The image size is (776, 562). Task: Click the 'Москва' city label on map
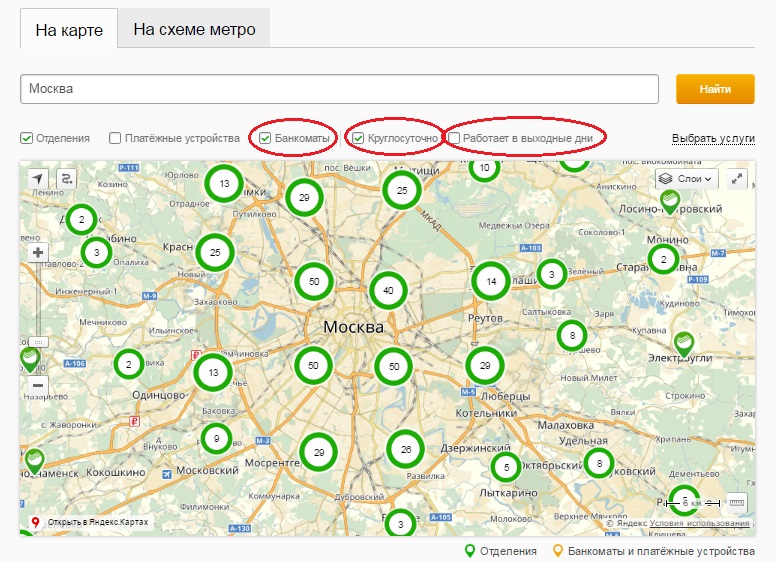pyautogui.click(x=353, y=327)
